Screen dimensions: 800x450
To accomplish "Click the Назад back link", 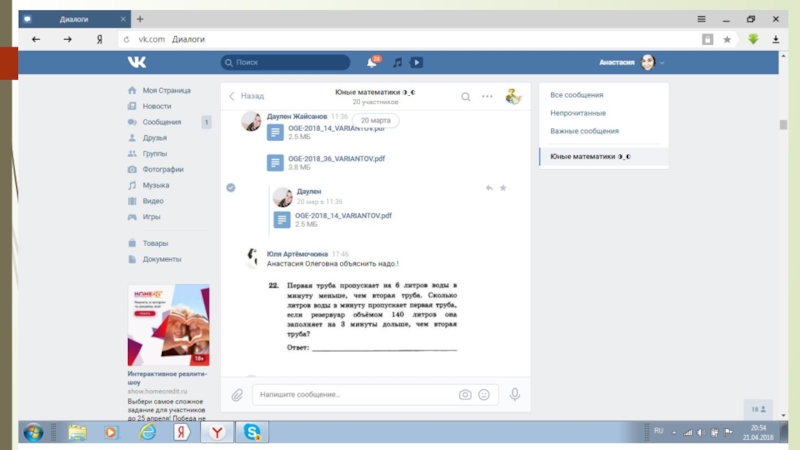I will click(x=246, y=97).
